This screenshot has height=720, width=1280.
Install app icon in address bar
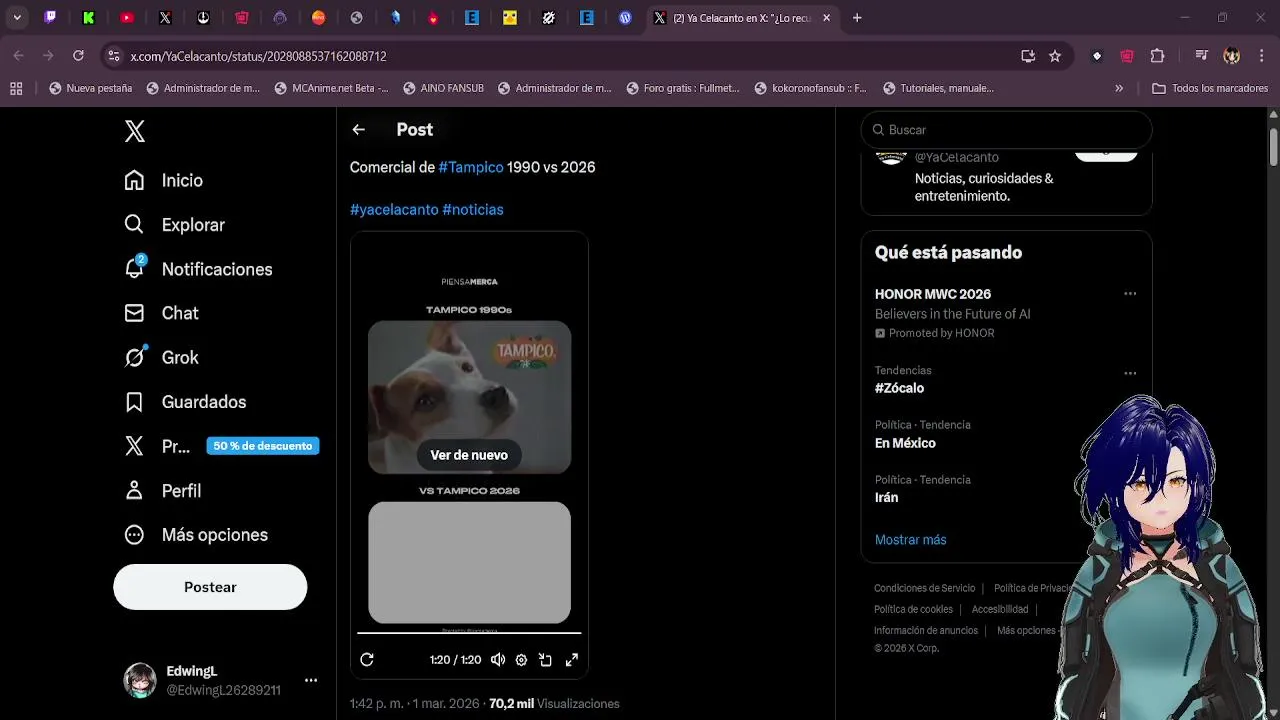point(1027,56)
